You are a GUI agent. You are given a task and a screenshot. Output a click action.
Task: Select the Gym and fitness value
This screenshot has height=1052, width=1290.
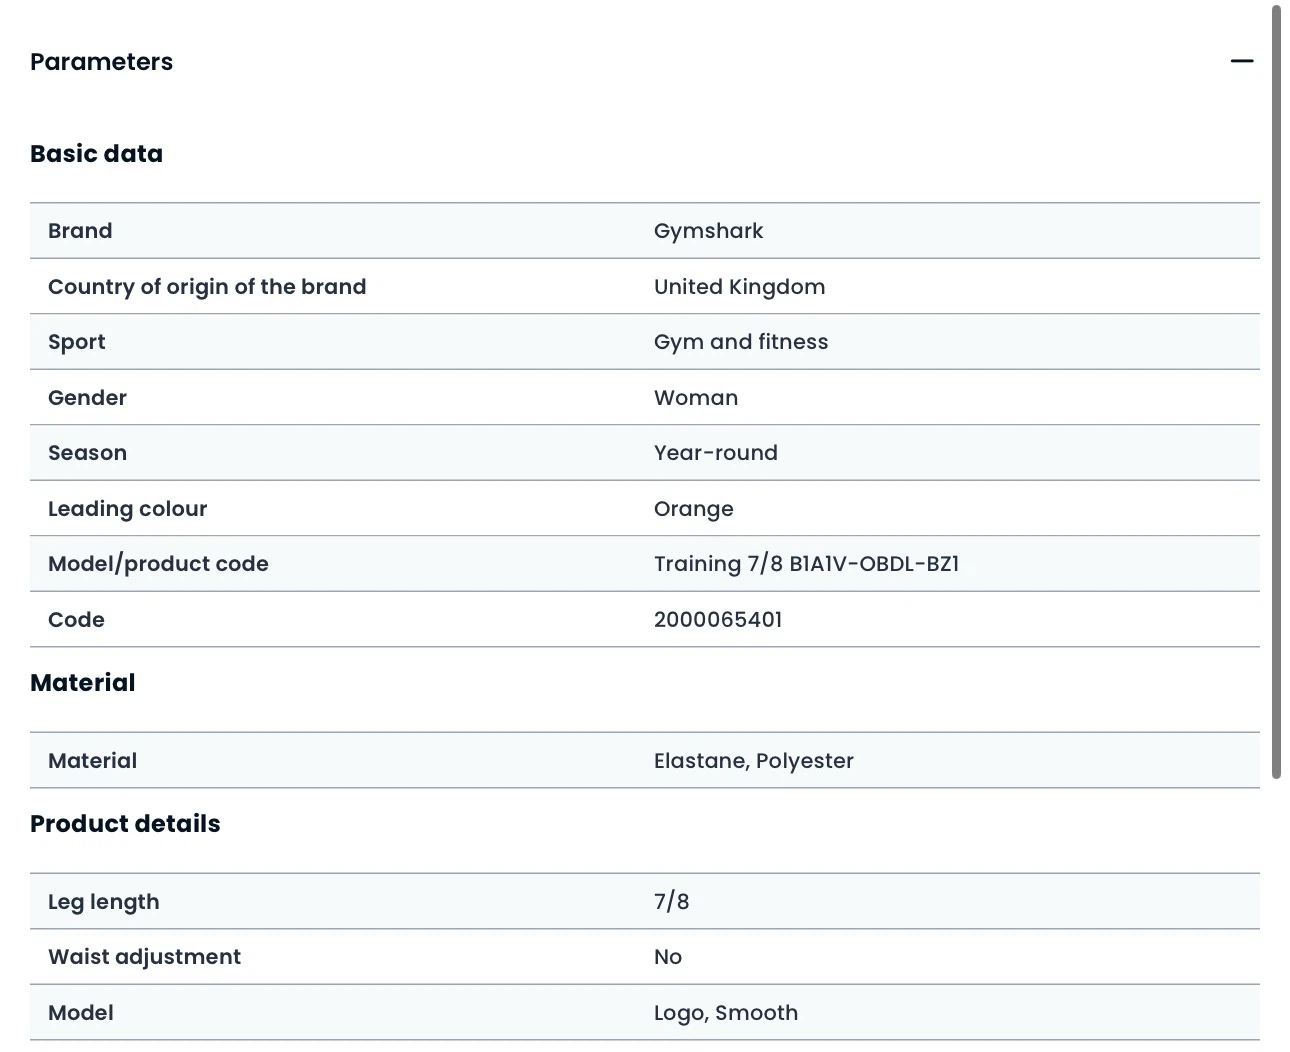[x=741, y=342]
